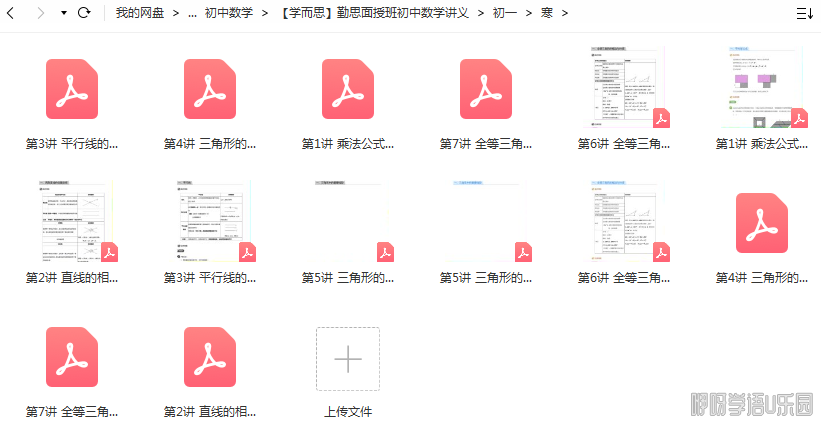Screen dimensions: 821x430
Task: Open the sort order menu icon
Action: point(804,13)
